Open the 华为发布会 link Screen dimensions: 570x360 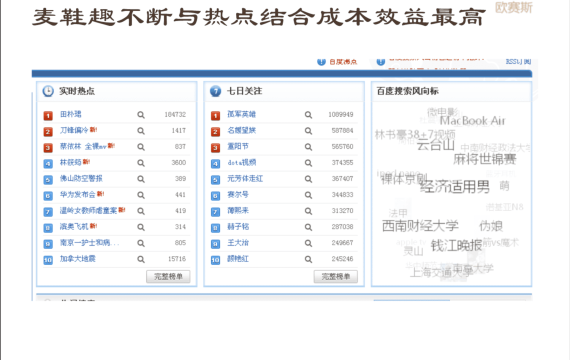(x=78, y=195)
